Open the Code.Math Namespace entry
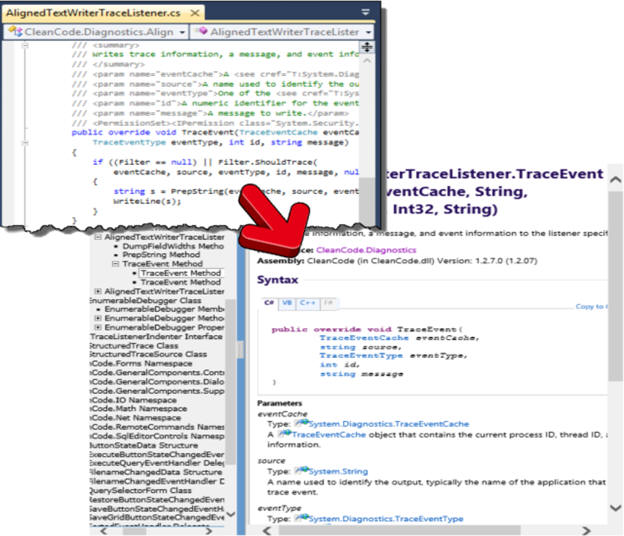 pos(138,409)
